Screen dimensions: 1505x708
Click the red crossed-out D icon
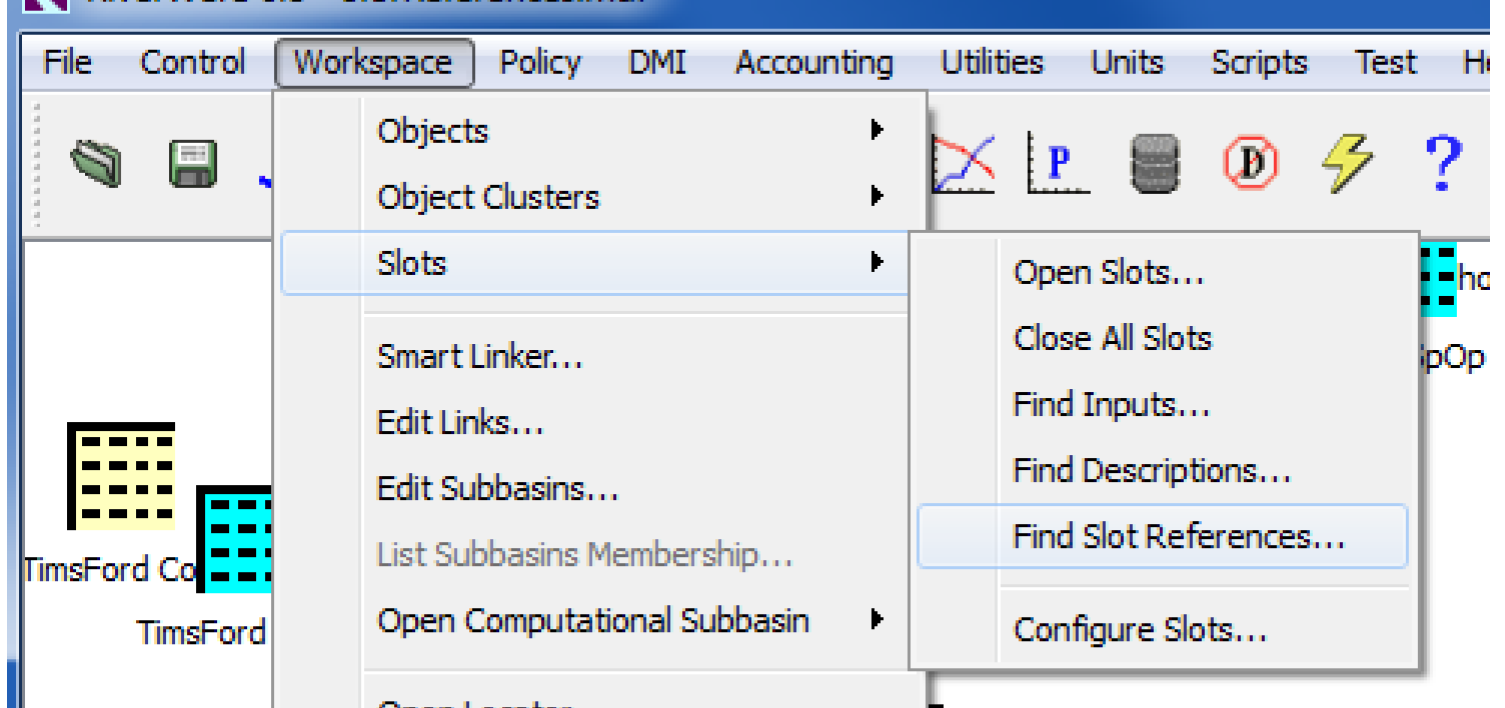click(1250, 164)
